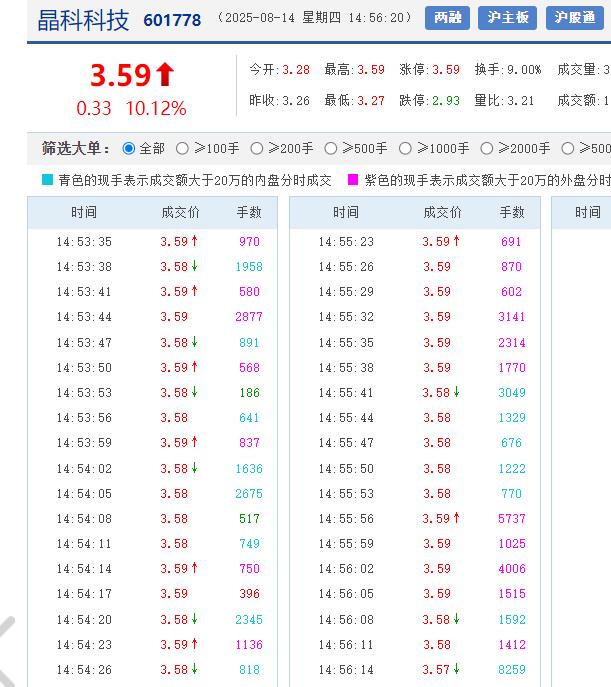Click time cell 14:55:47
The width and height of the screenshot is (611, 687).
coord(346,443)
